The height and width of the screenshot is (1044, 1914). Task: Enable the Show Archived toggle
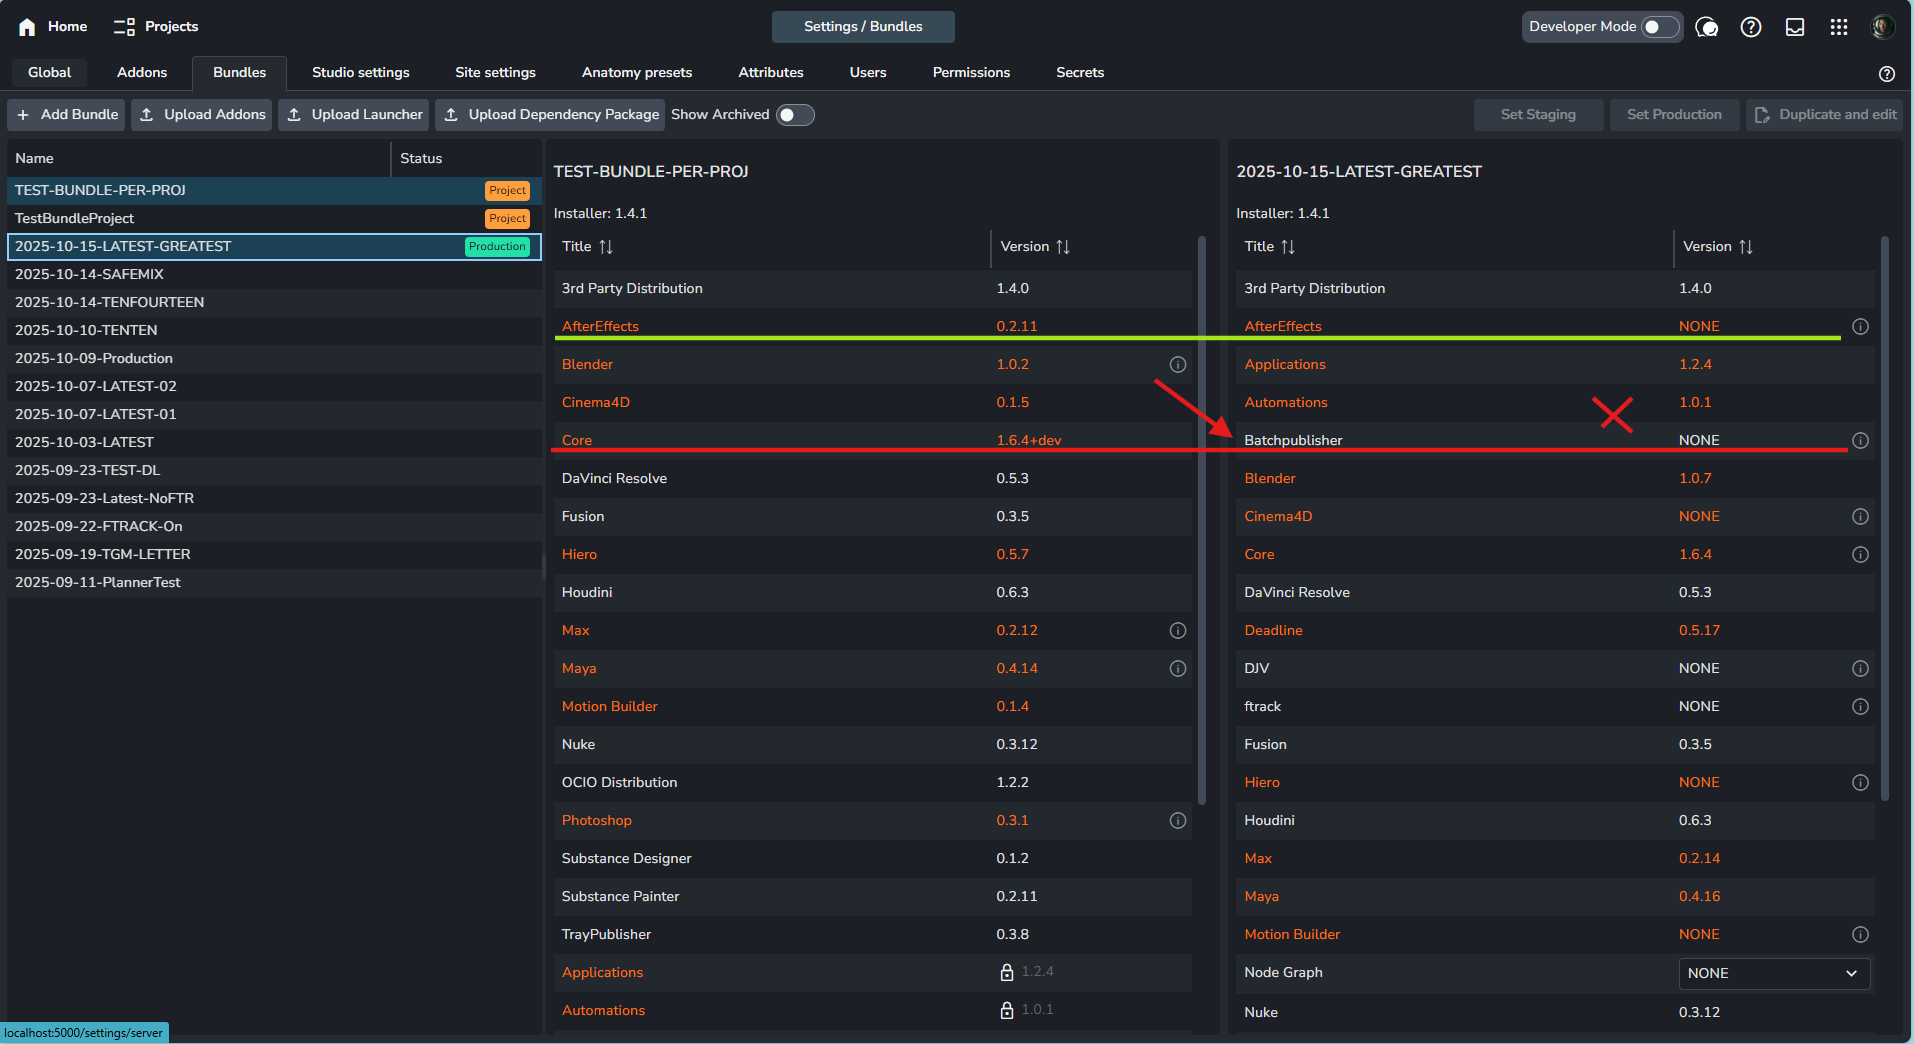pyautogui.click(x=795, y=115)
